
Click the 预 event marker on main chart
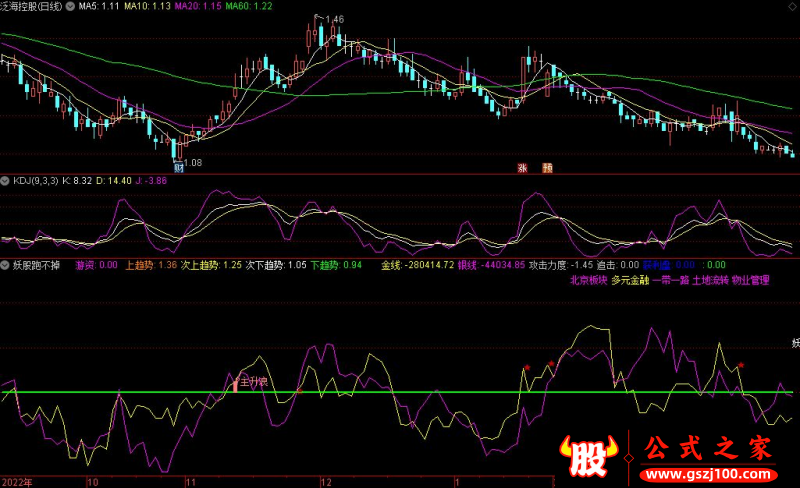tap(547, 168)
